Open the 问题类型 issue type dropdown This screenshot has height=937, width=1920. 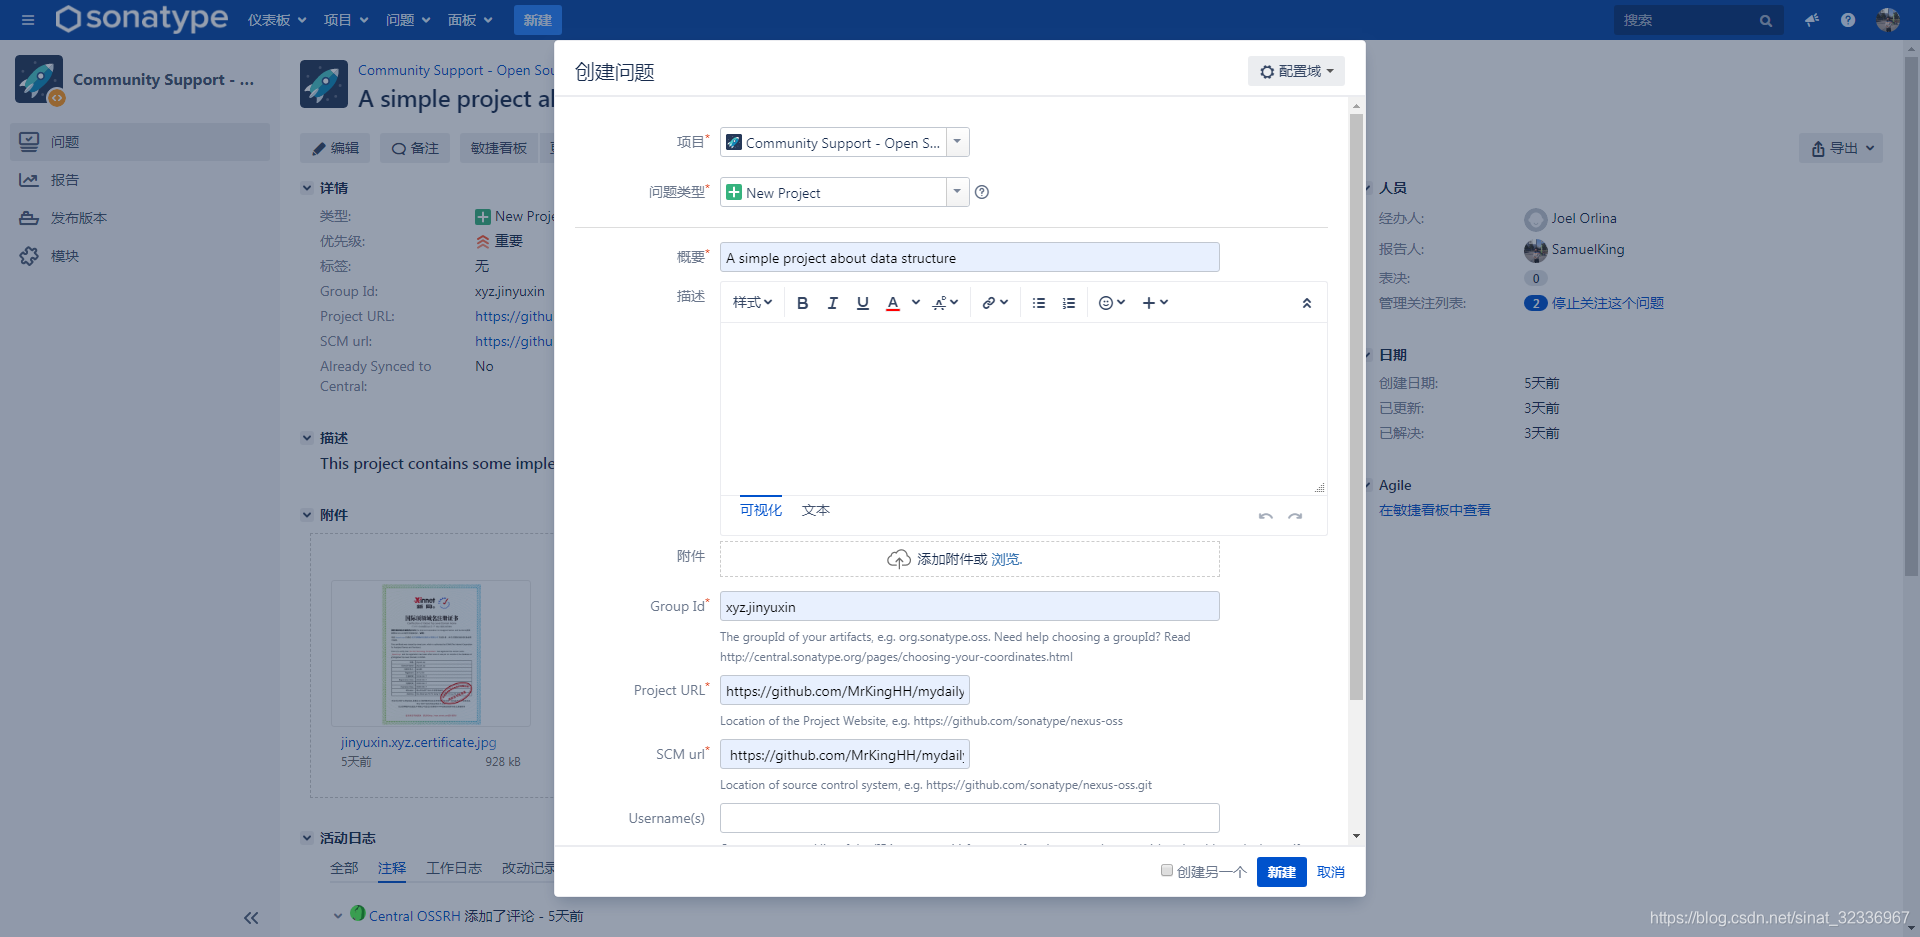tap(844, 193)
